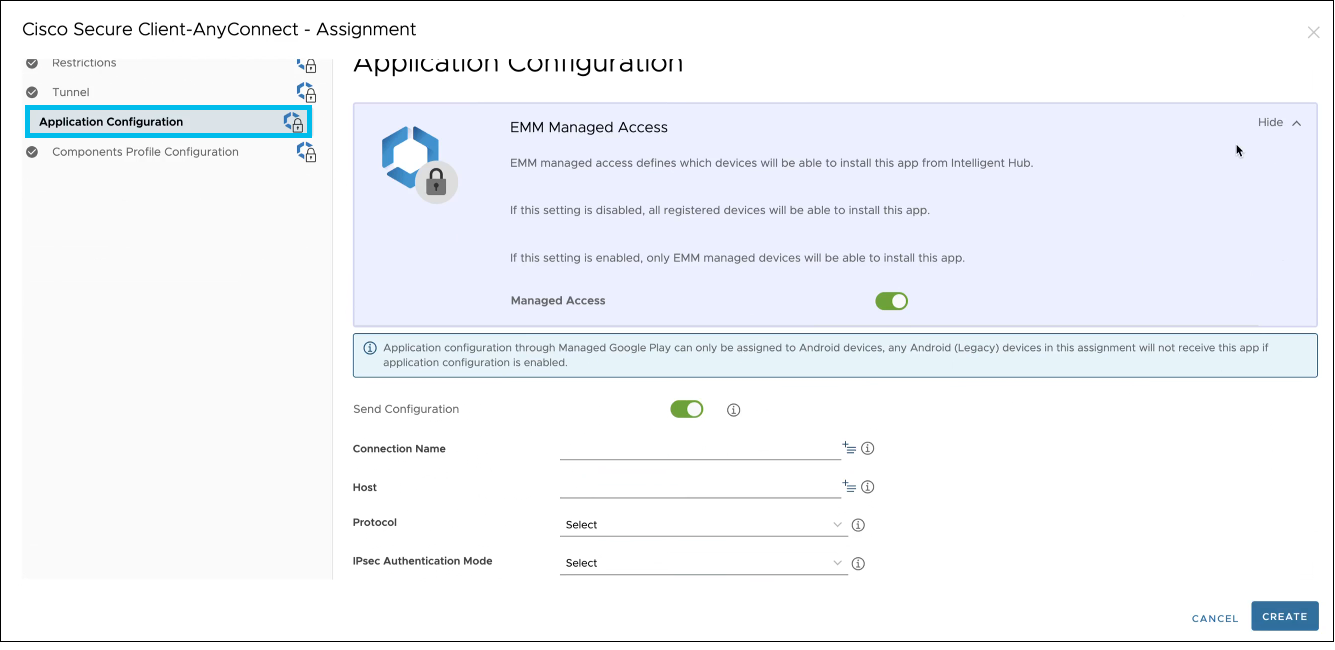Click info icon for IPsec Authentication Mode
The height and width of the screenshot is (650, 1335).
(x=857, y=564)
